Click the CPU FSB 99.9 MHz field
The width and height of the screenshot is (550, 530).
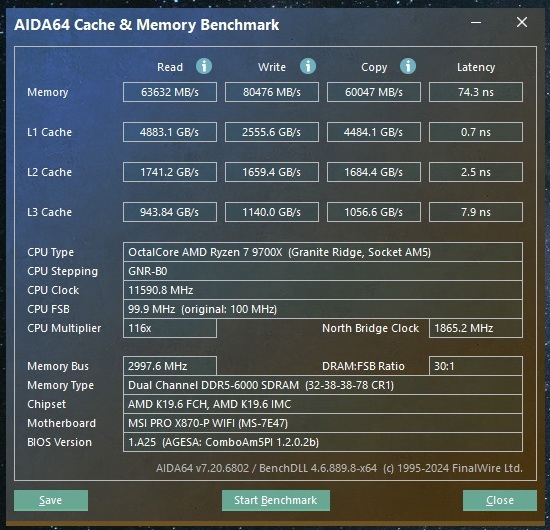point(323,309)
